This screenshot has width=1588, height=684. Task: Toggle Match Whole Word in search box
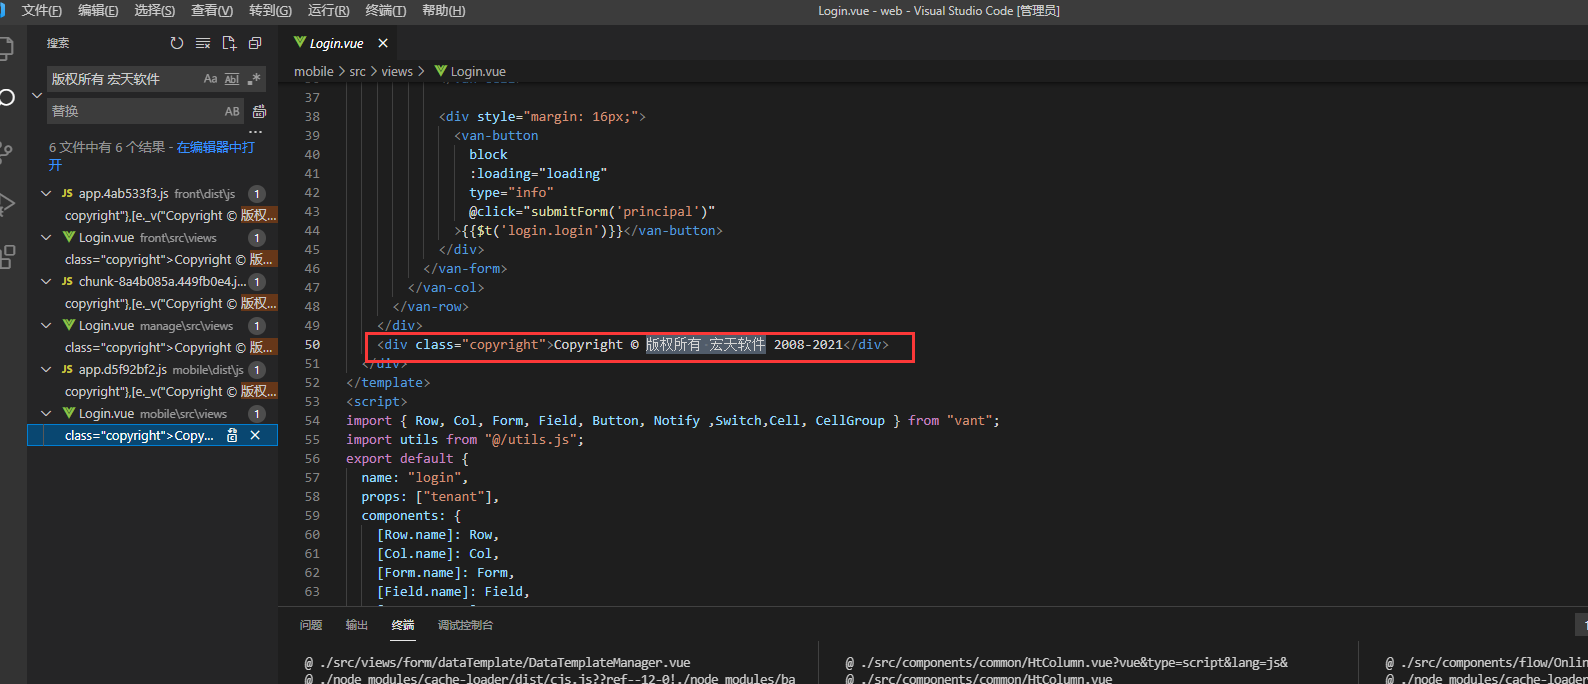232,79
